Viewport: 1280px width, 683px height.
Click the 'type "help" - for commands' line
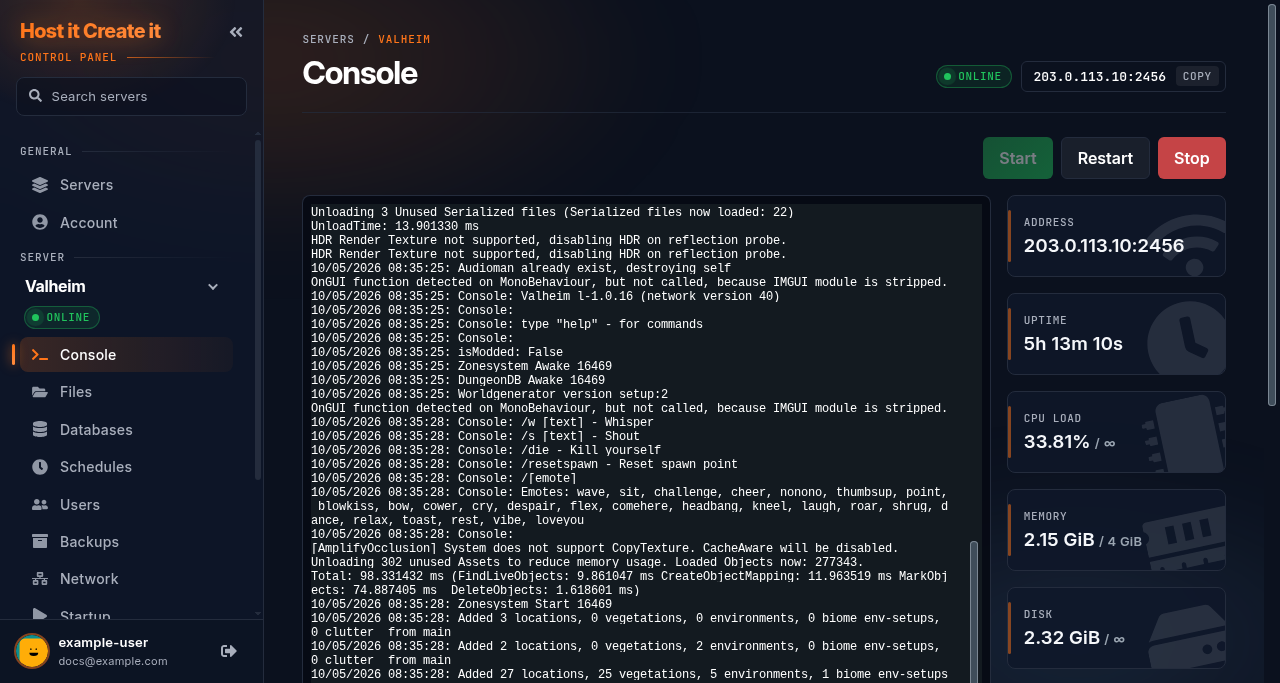(x=507, y=325)
